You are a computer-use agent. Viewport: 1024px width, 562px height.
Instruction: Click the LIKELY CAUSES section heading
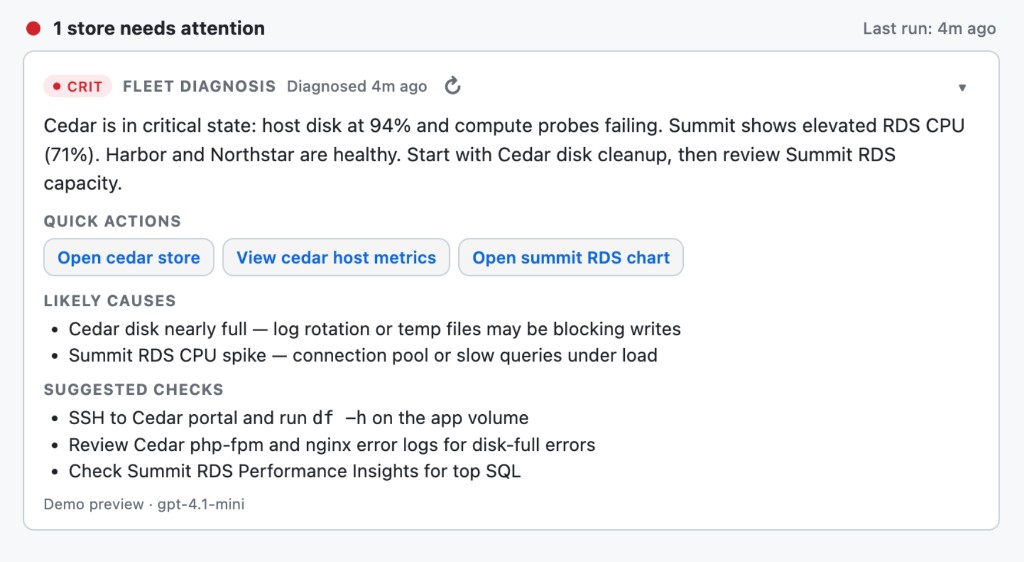[110, 301]
